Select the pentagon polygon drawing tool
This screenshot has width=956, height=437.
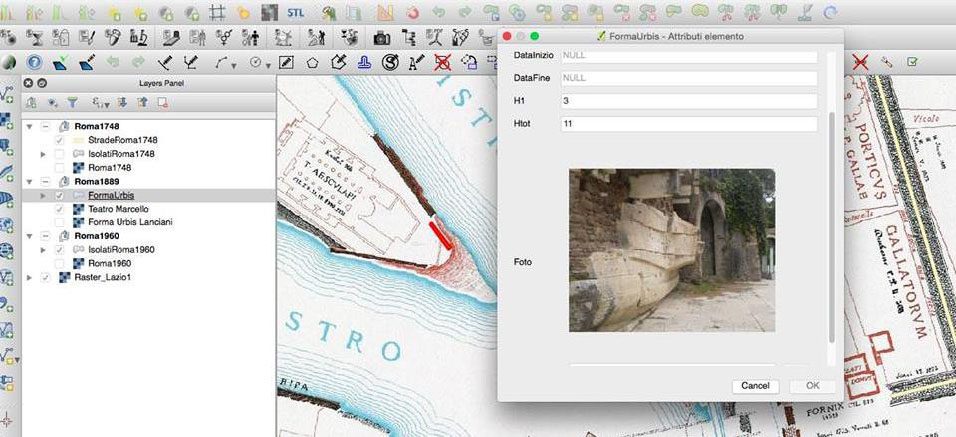click(x=313, y=62)
